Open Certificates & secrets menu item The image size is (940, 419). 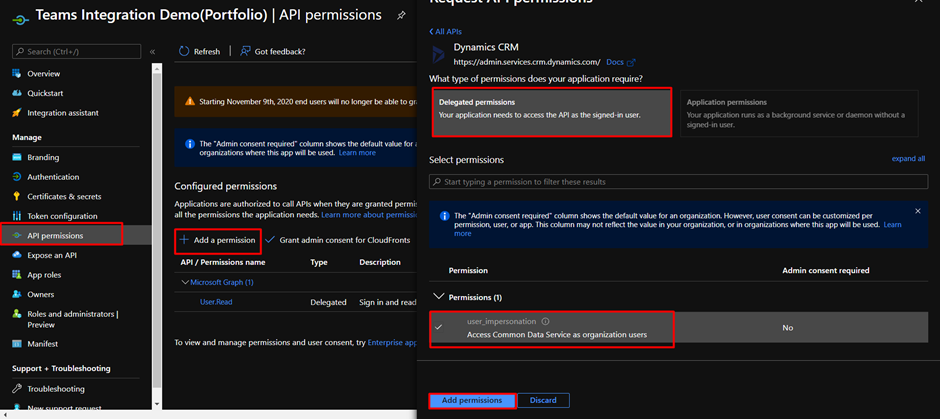tap(64, 197)
